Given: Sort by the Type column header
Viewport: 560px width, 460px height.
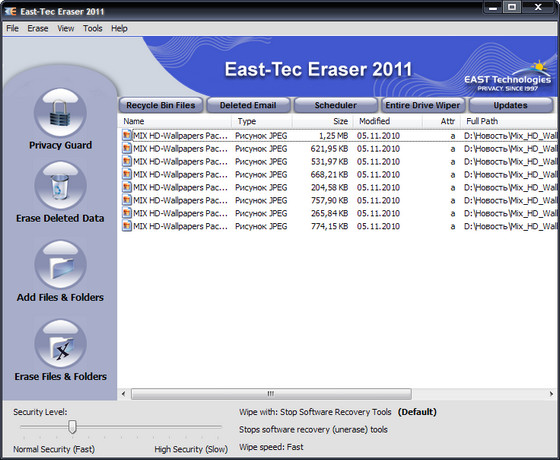Looking at the screenshot, I should coord(262,121).
